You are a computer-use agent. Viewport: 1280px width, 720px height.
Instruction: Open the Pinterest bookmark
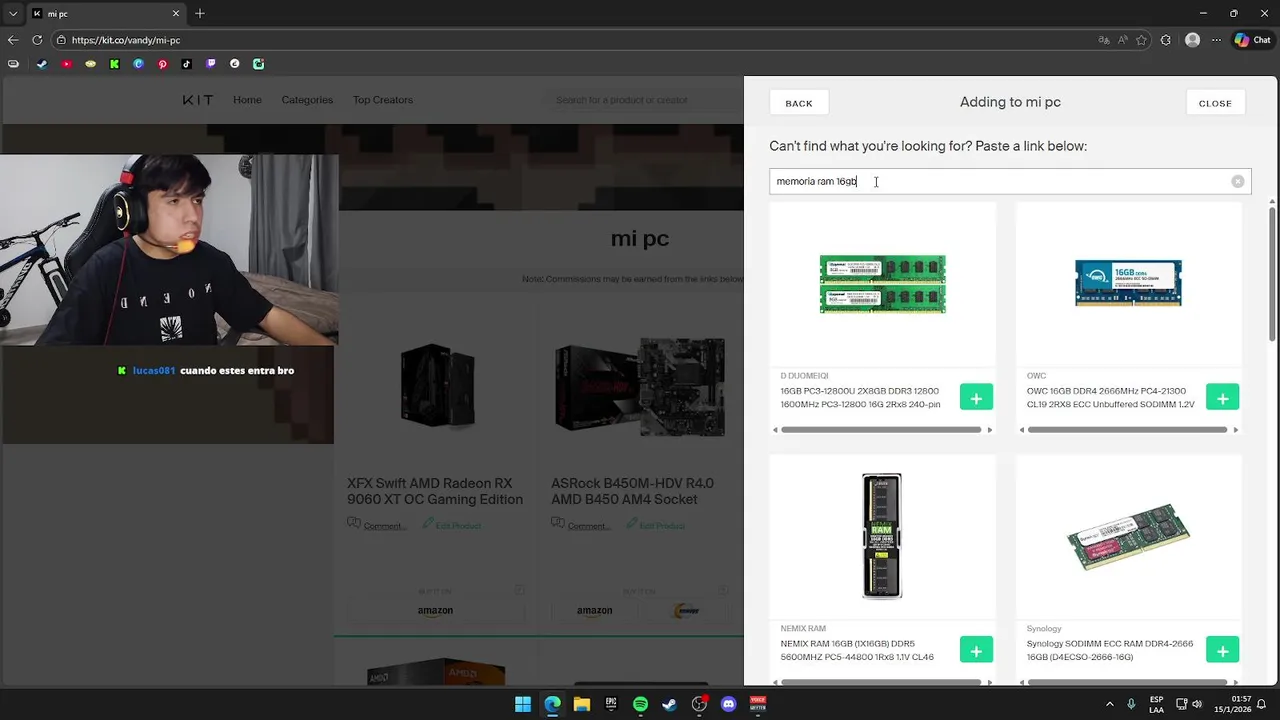(162, 64)
